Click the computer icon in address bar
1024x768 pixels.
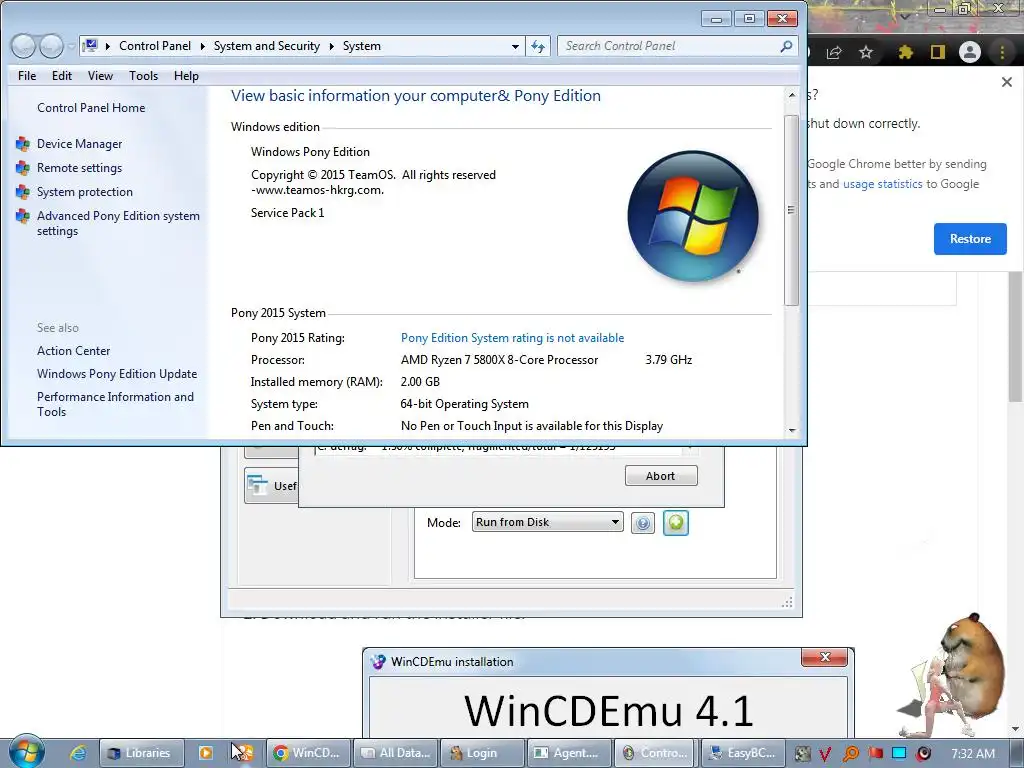[x=91, y=46]
